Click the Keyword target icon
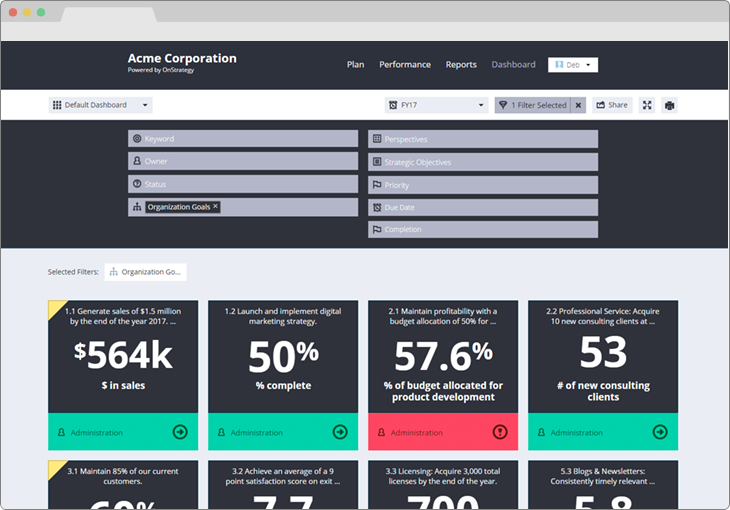730x510 pixels. pyautogui.click(x=137, y=138)
